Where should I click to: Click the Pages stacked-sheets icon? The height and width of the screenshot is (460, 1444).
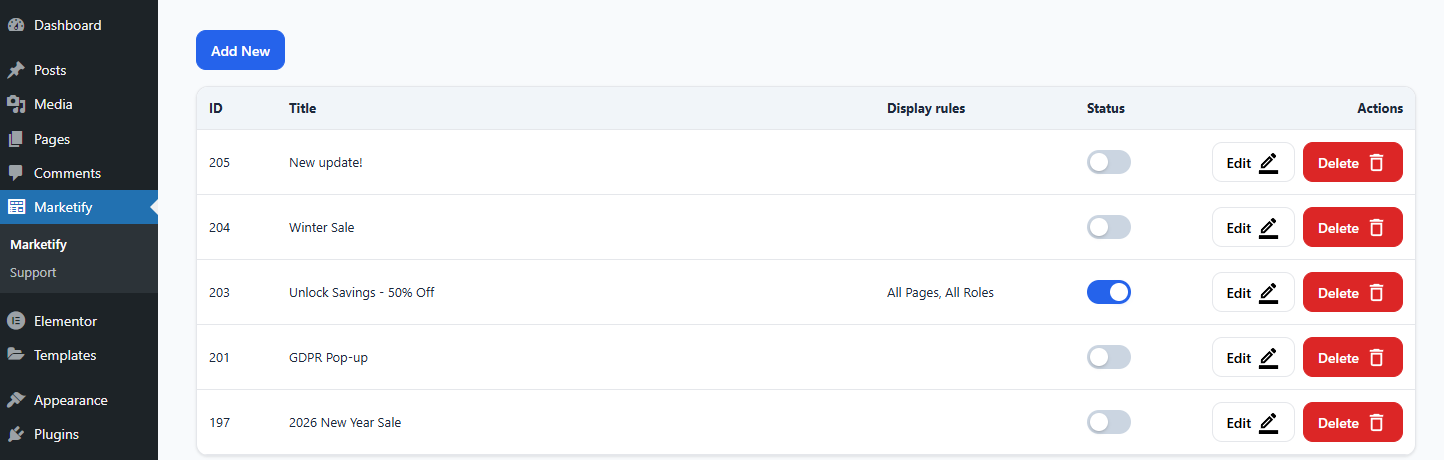pos(16,139)
